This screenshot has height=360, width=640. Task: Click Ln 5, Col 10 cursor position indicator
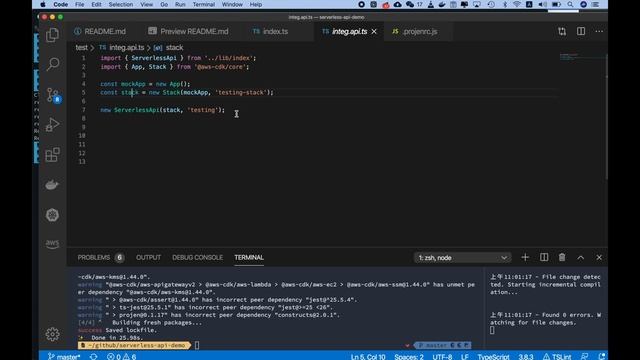click(368, 356)
